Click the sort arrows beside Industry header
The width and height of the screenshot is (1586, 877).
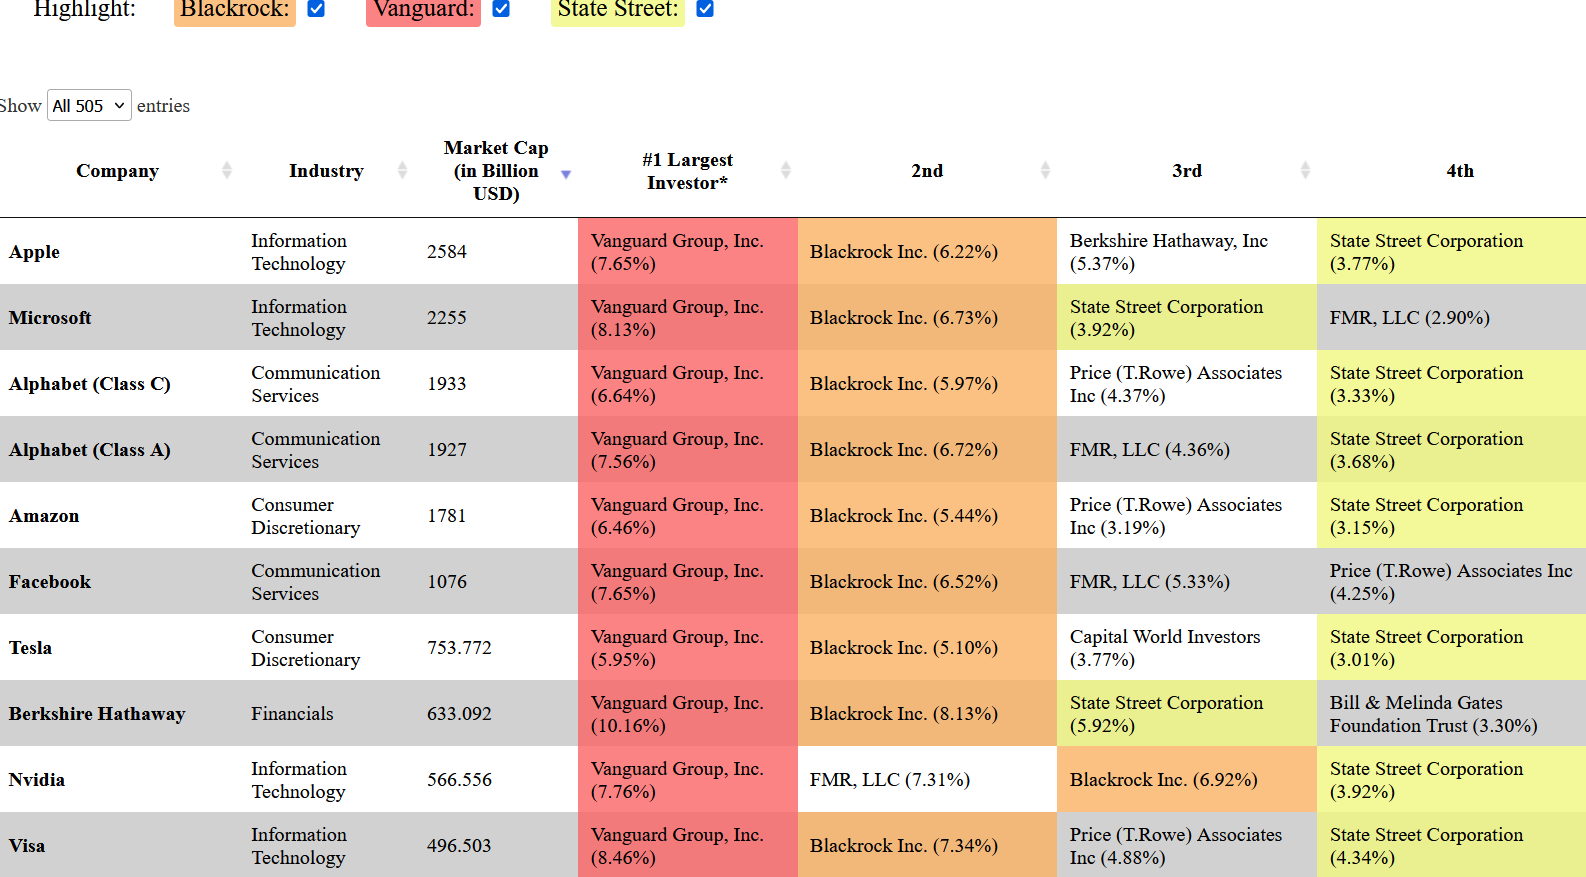(x=402, y=171)
